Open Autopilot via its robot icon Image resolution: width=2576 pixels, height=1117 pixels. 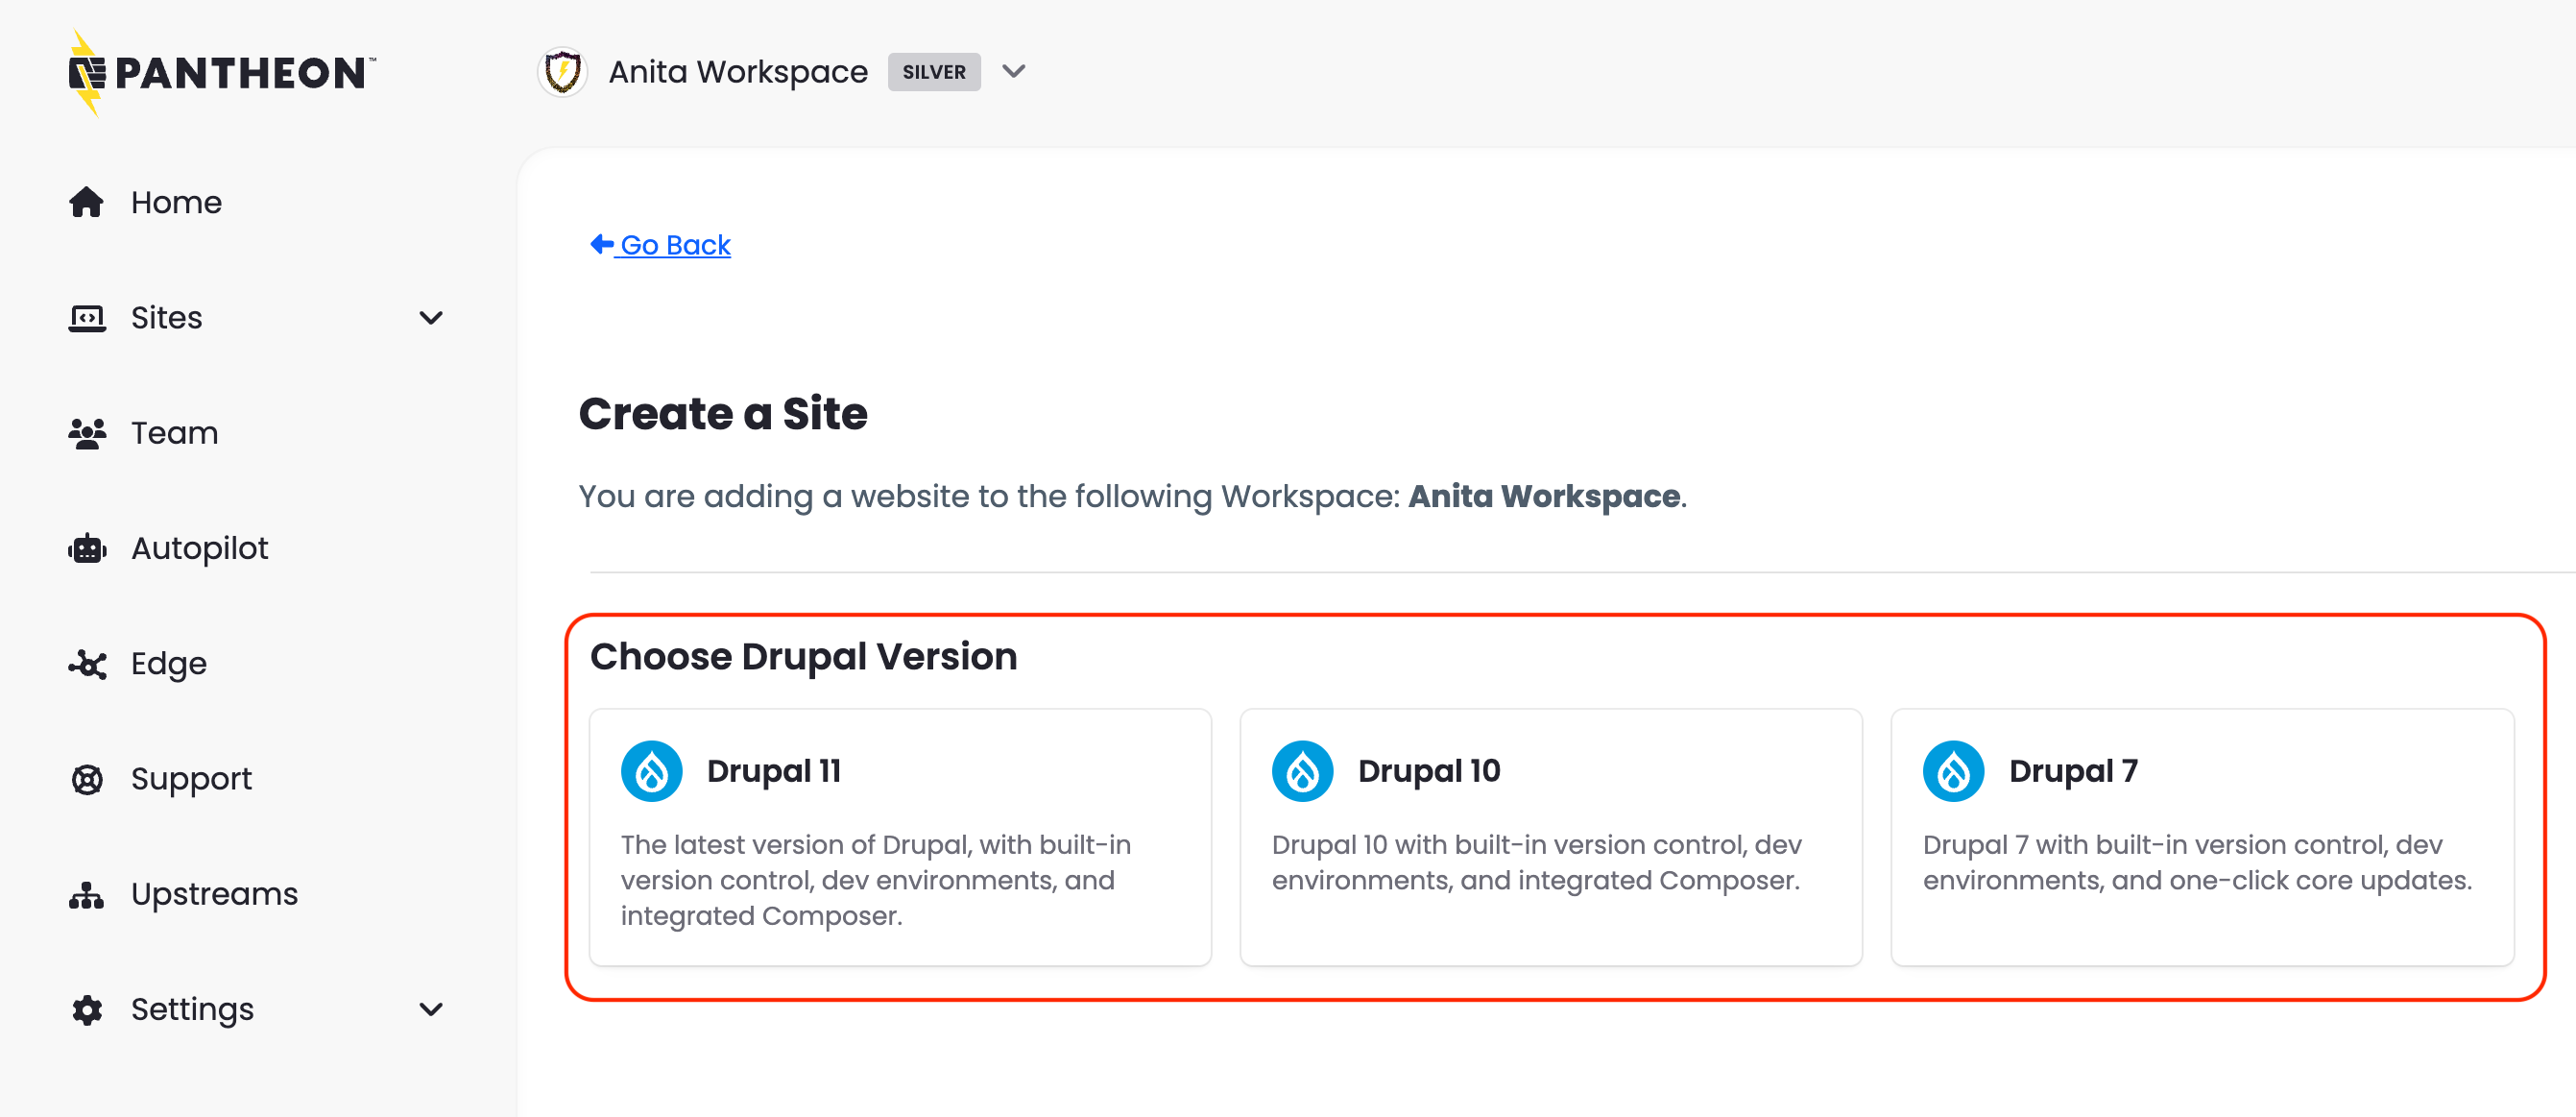(x=88, y=547)
